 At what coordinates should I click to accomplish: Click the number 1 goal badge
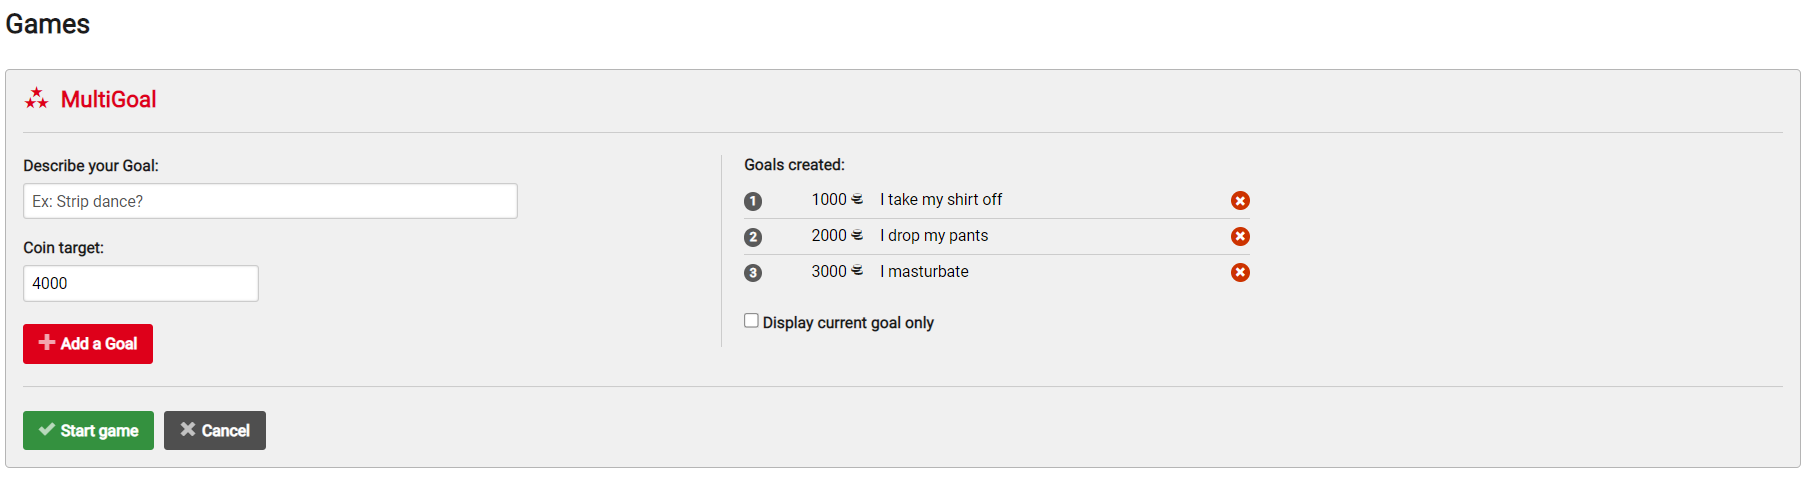pyautogui.click(x=753, y=201)
